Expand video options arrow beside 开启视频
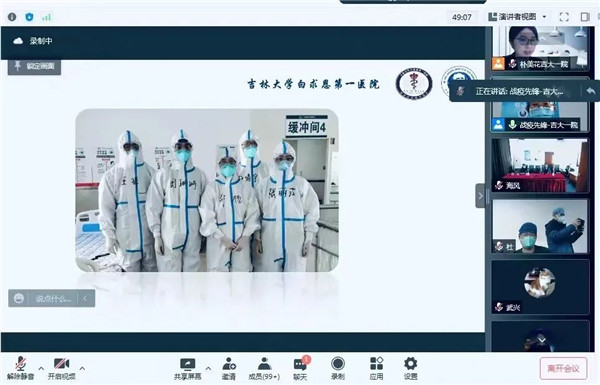The image size is (600, 385). pos(82,369)
